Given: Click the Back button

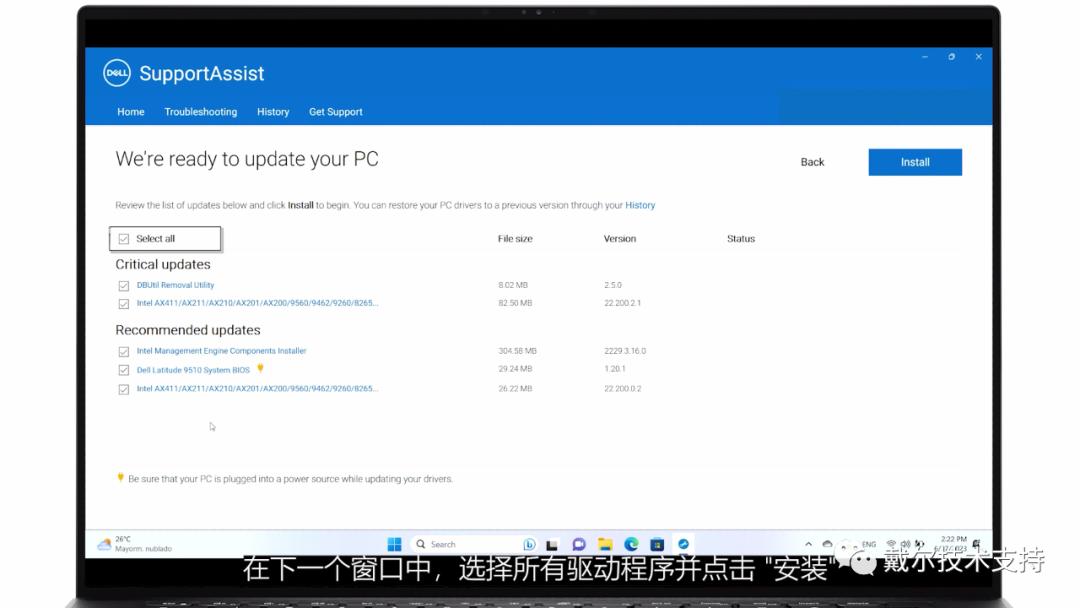Looking at the screenshot, I should click(812, 162).
